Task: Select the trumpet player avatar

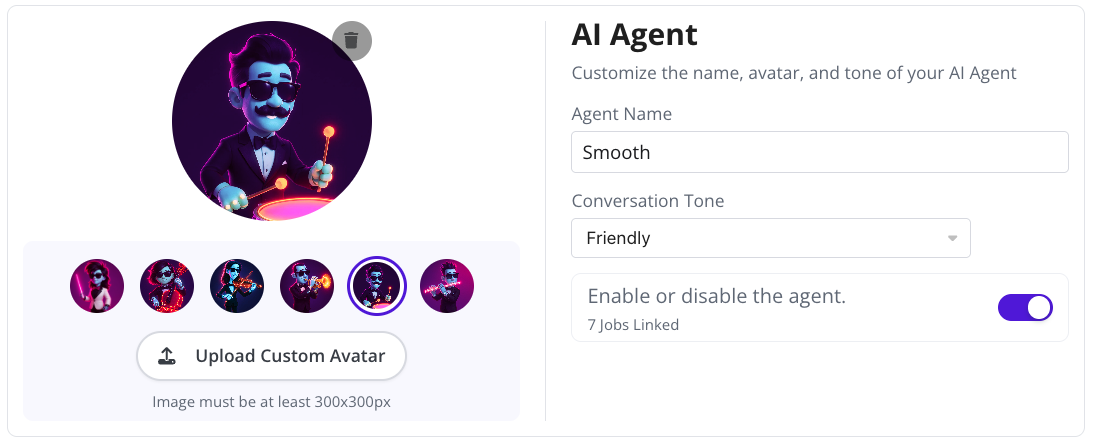Action: tap(306, 286)
